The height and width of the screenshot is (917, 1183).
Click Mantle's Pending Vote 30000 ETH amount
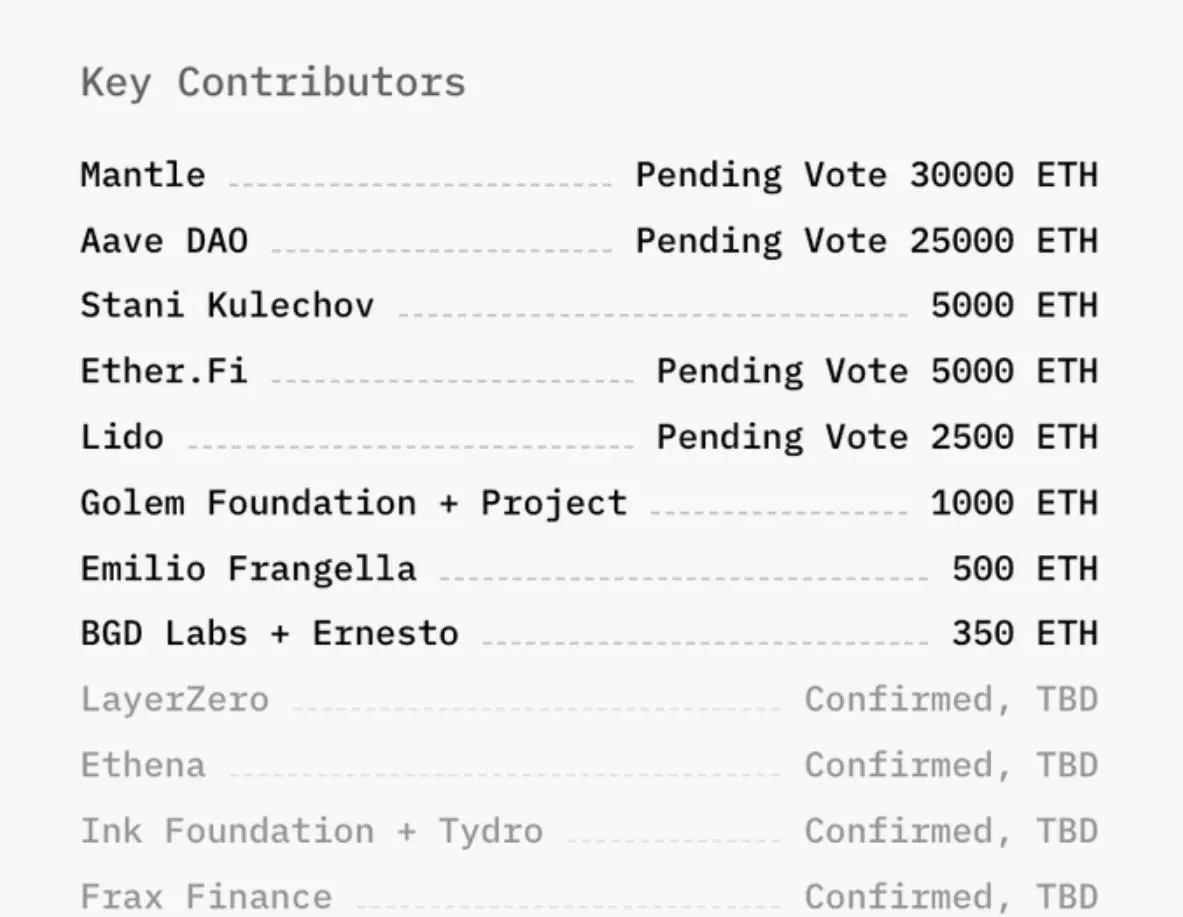867,175
